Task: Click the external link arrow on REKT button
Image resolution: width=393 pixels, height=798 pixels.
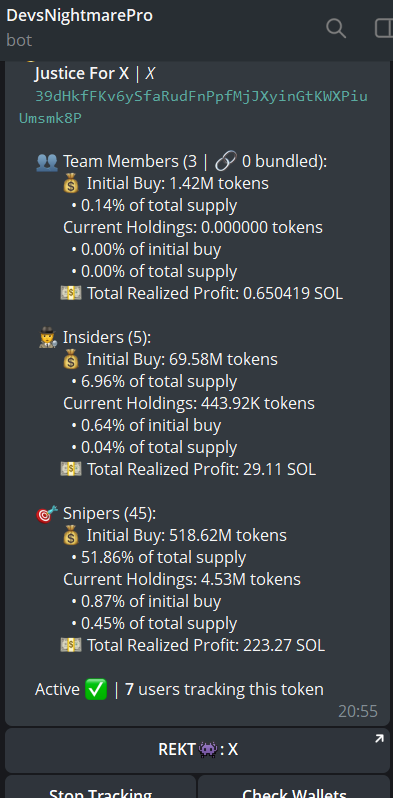Action: pyautogui.click(x=379, y=739)
